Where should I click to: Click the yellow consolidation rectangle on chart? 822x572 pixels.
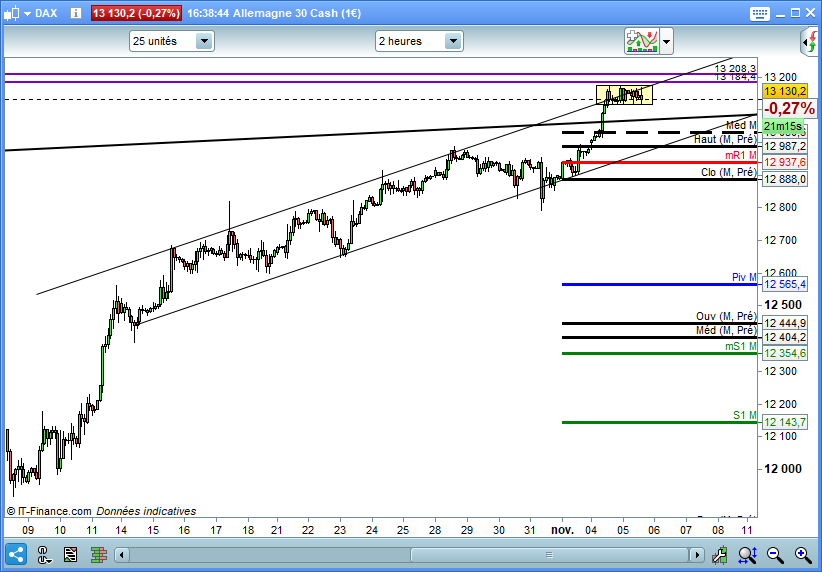624,95
